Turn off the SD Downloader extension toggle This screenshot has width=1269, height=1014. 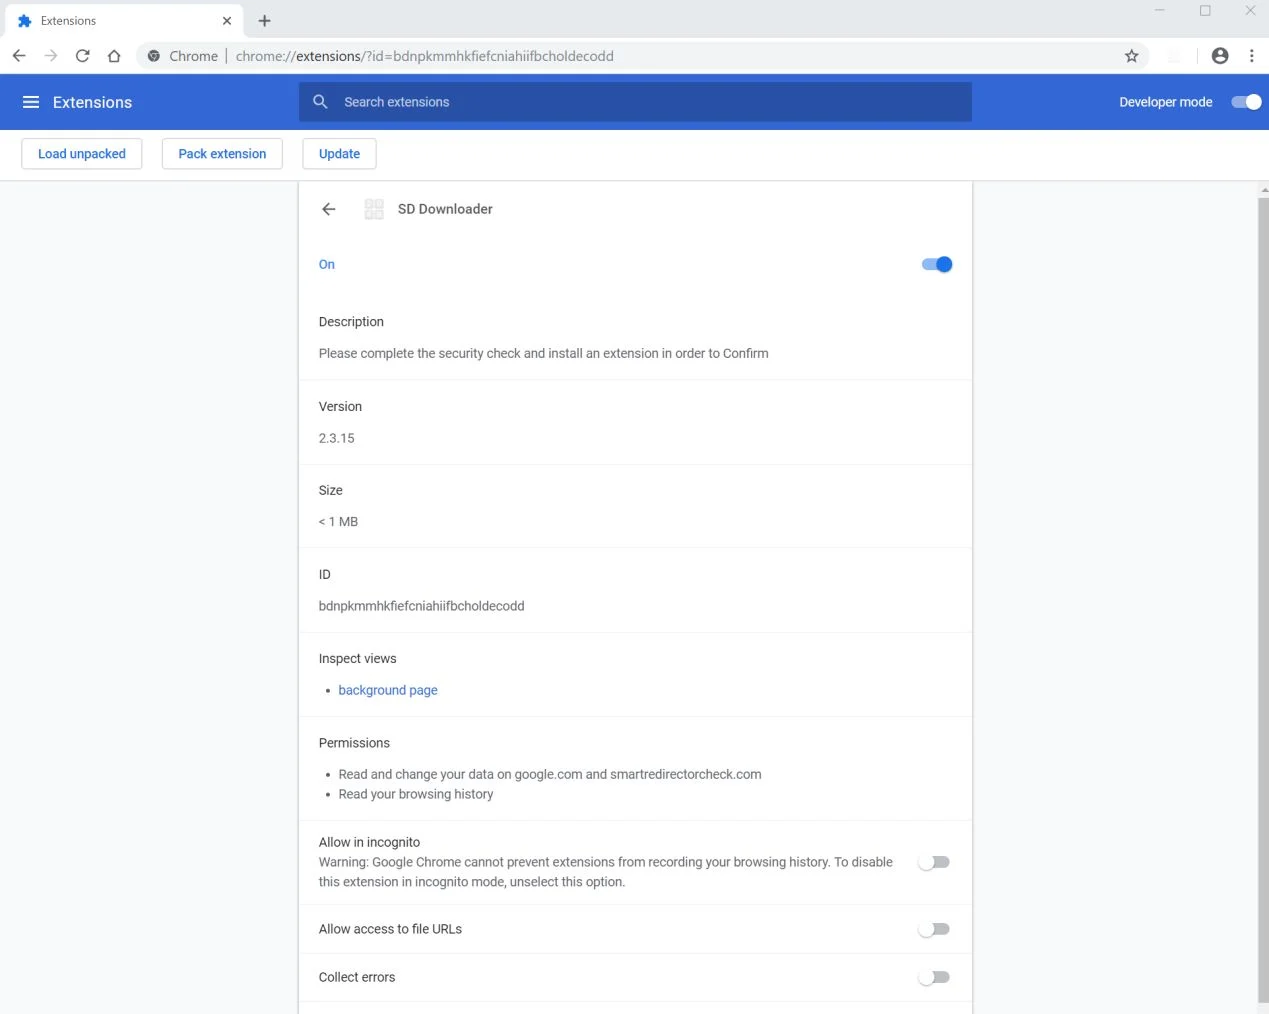pos(937,264)
